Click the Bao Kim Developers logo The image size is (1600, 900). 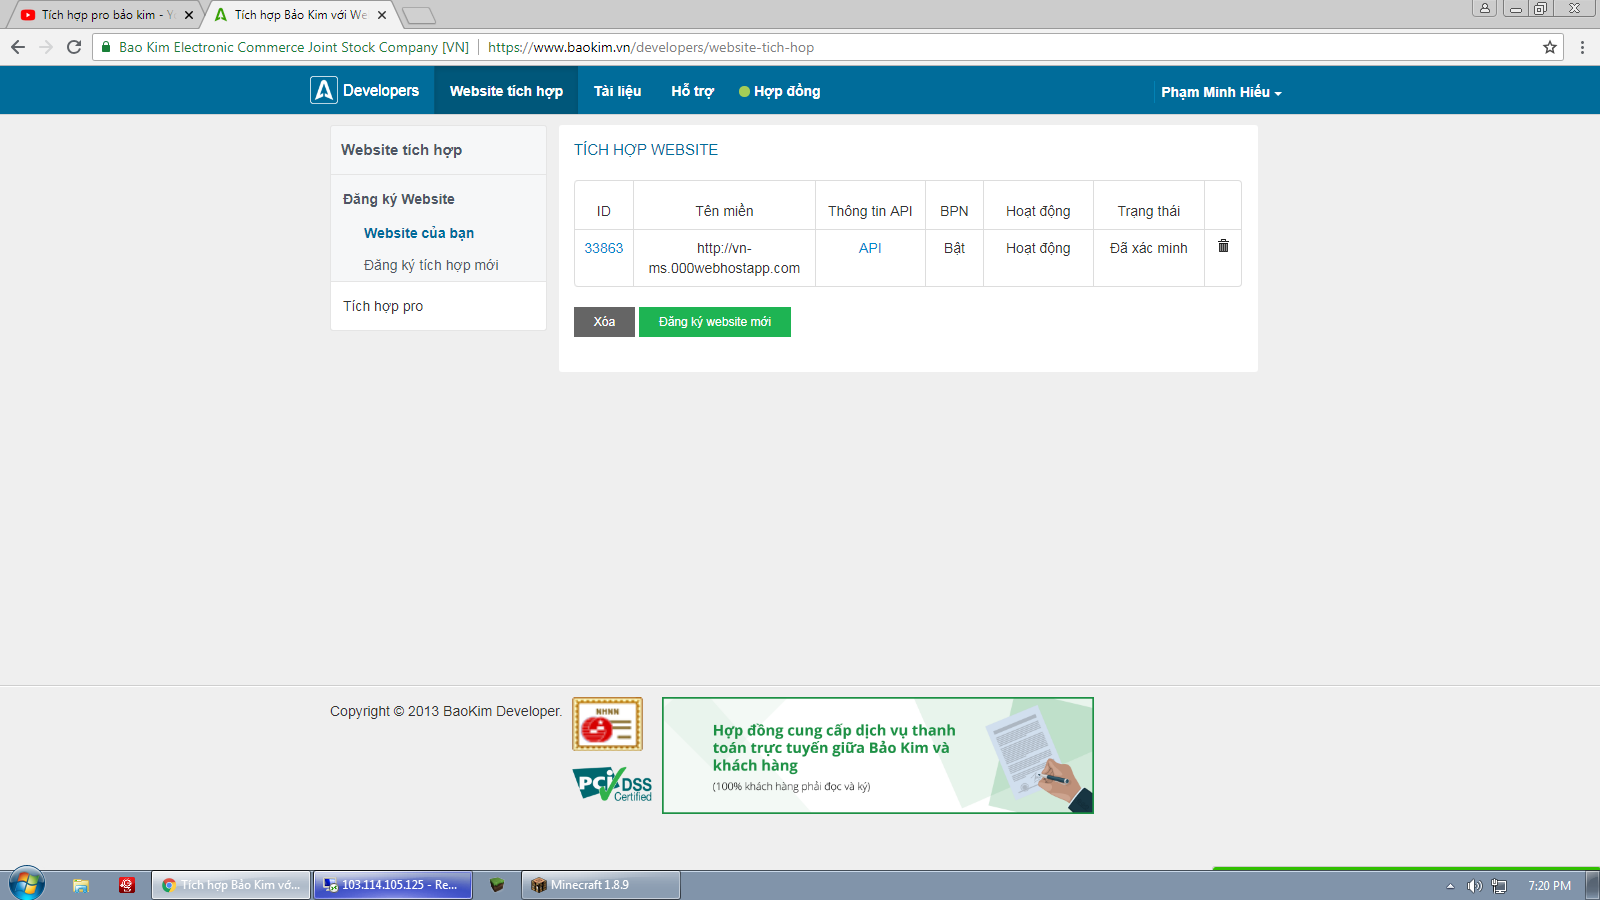coord(365,90)
